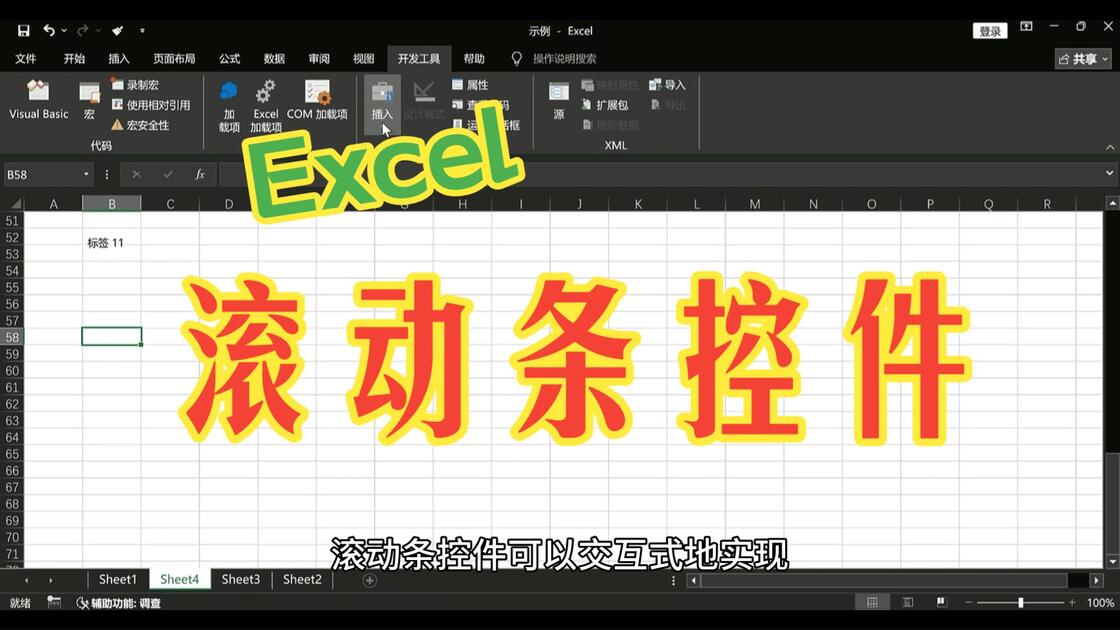The height and width of the screenshot is (630, 1120).
Task: Click the 标签 11 label control
Action: point(105,243)
